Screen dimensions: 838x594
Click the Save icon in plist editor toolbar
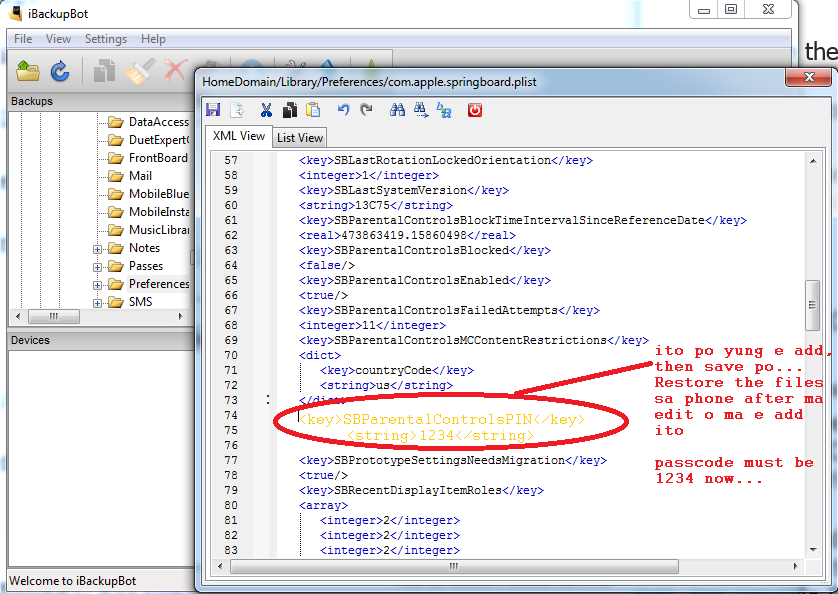[x=213, y=110]
